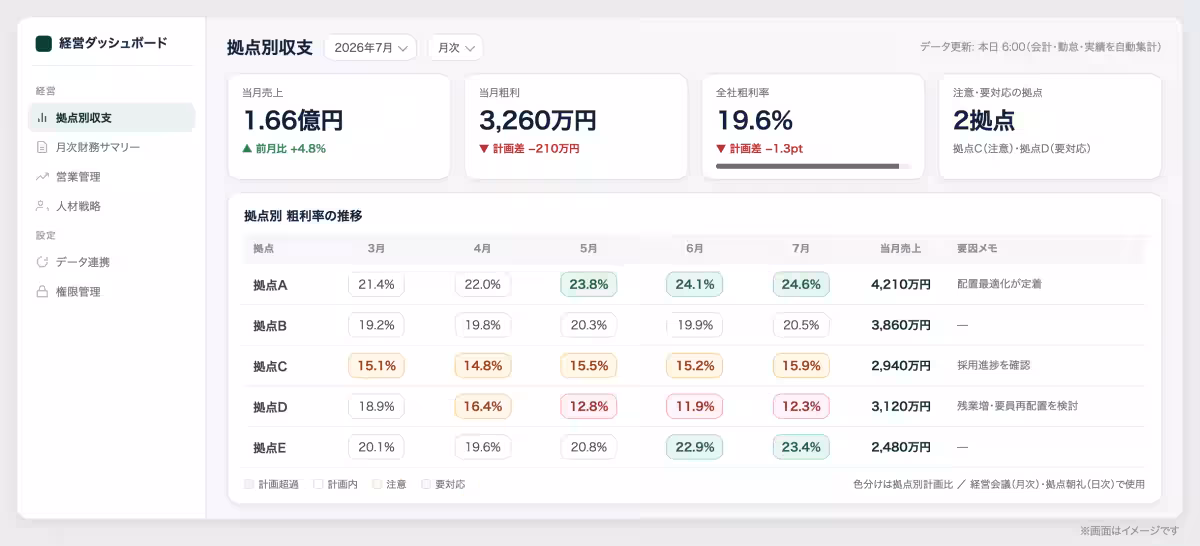Click the 計画差 −210万円 indicator

(x=529, y=148)
